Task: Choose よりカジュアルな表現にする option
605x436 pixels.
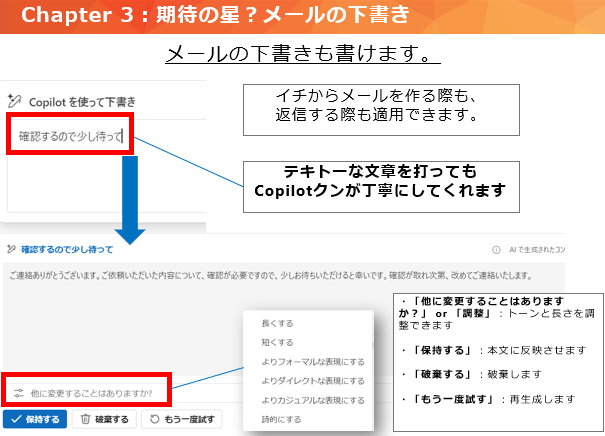Action: coord(313,400)
